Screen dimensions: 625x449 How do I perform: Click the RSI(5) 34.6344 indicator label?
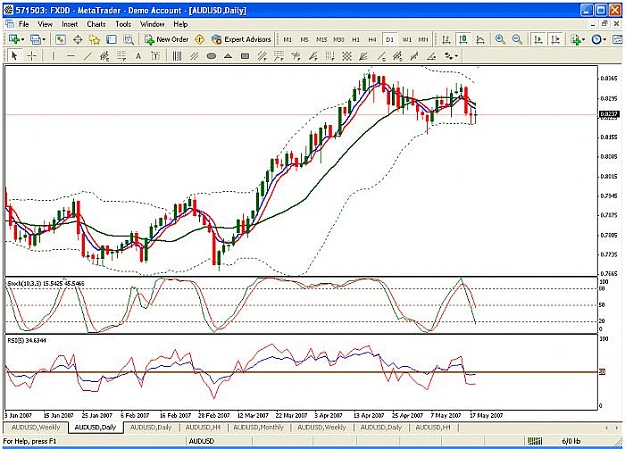[x=26, y=340]
